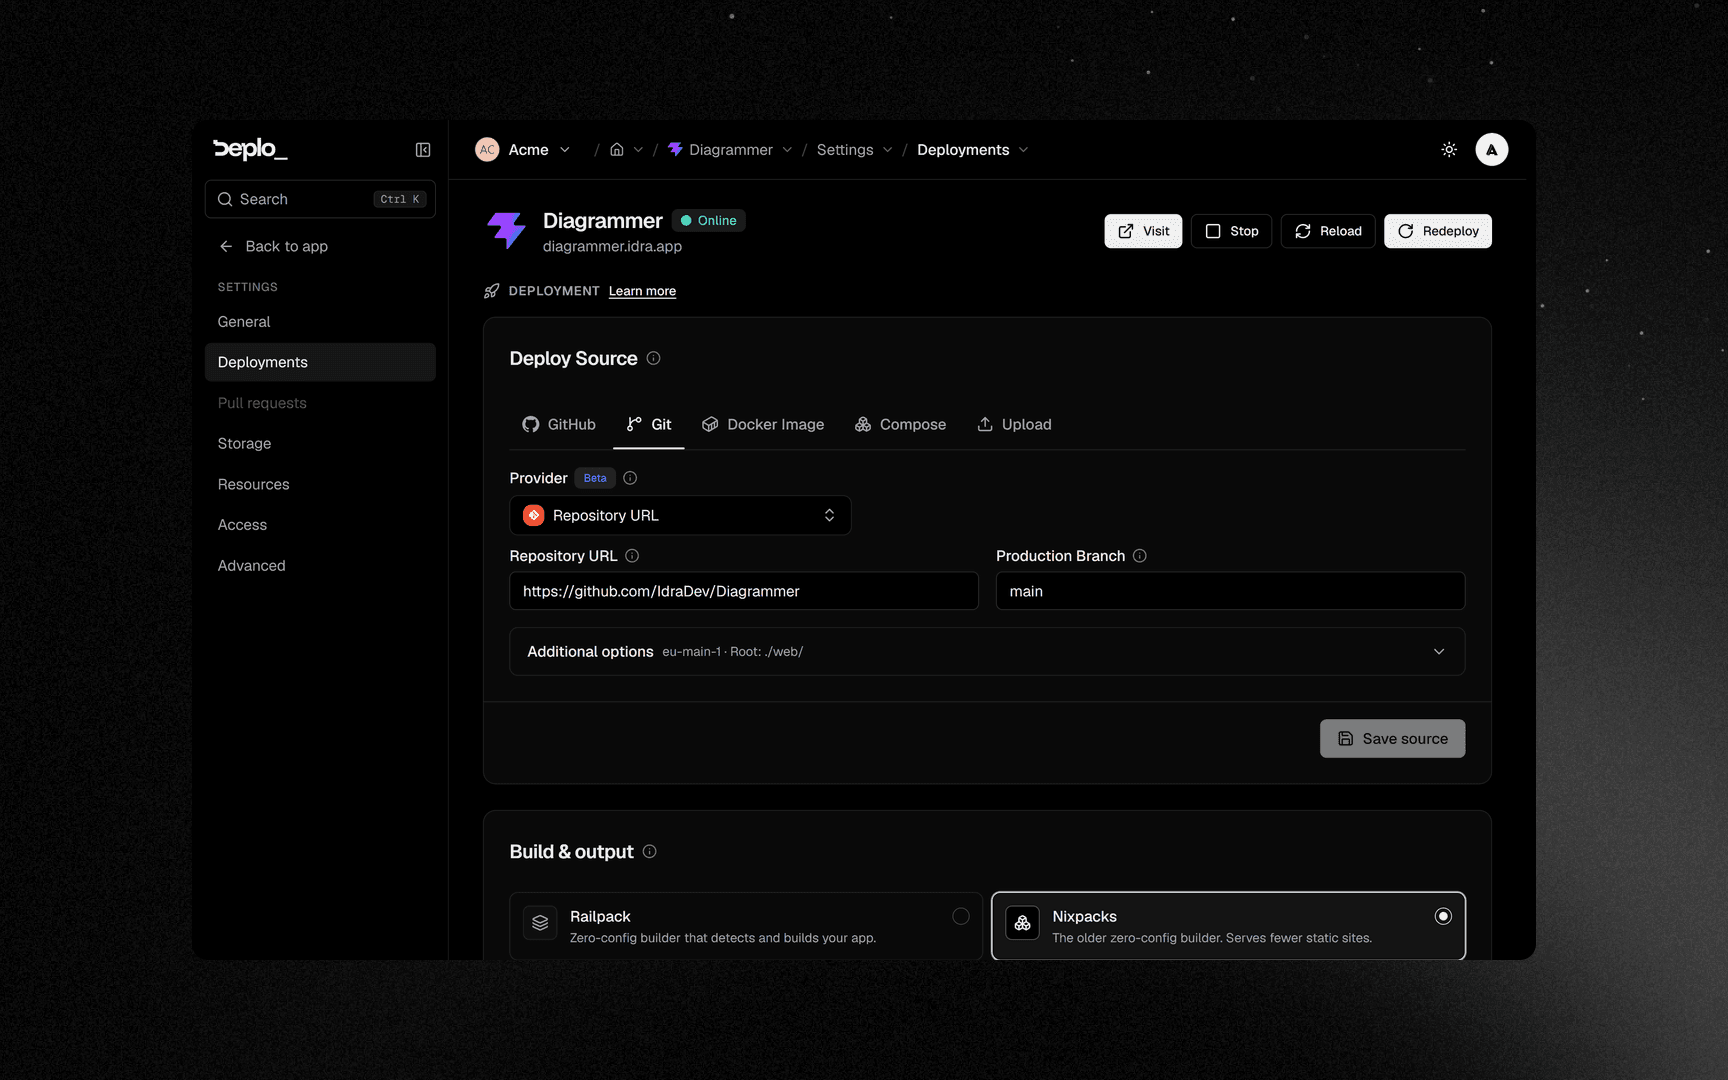Select the Git source tab
The image size is (1728, 1080).
point(649,425)
